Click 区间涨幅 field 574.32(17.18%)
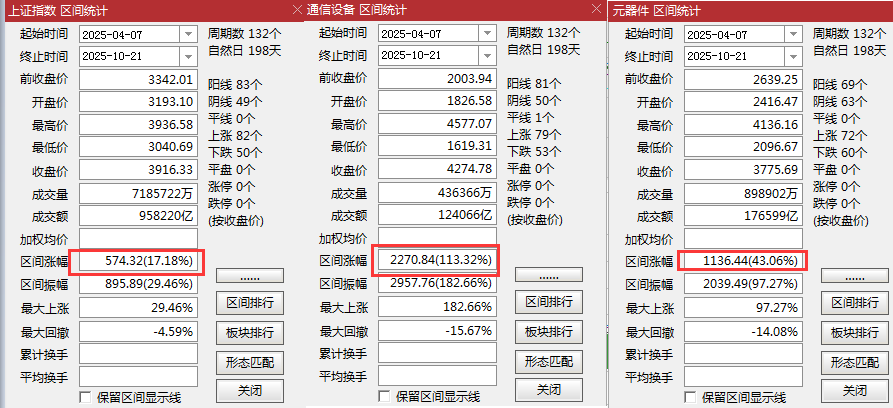The height and width of the screenshot is (408, 893). point(138,262)
